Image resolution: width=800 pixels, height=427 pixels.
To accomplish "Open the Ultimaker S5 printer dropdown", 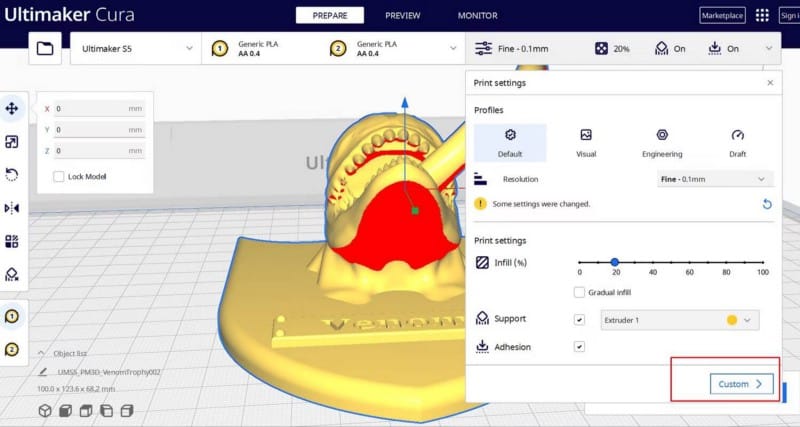I will click(136, 48).
